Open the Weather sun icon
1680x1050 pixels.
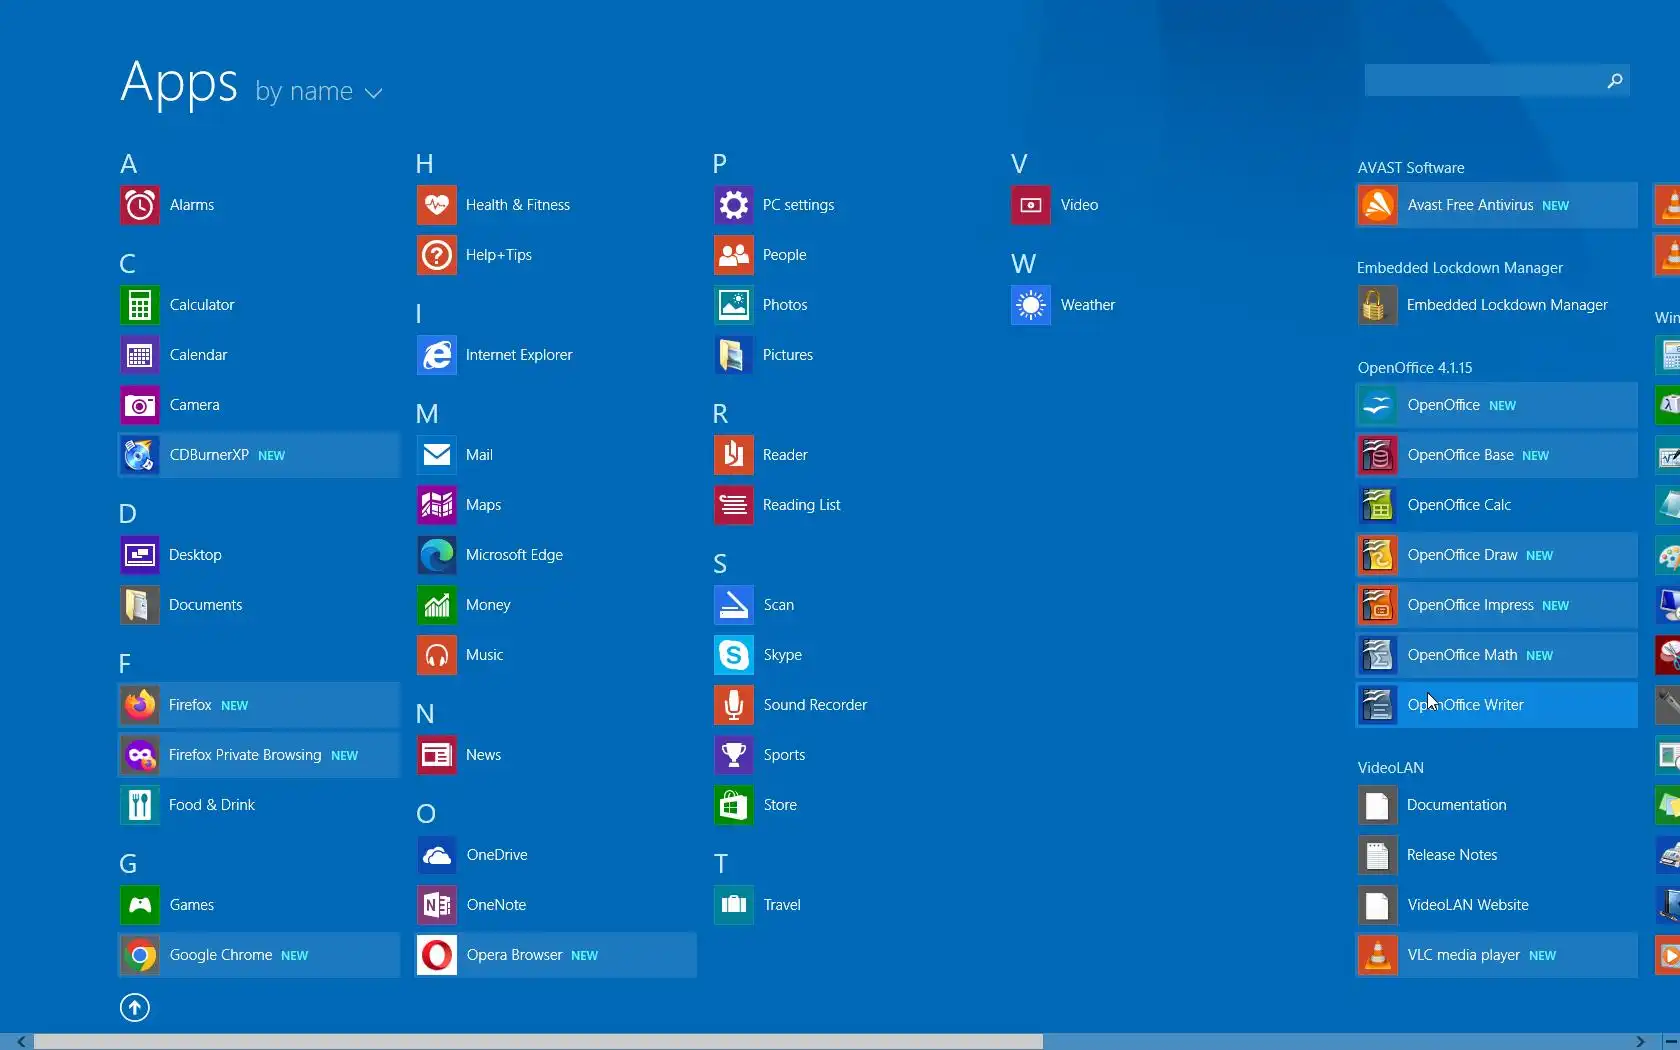pos(1031,305)
